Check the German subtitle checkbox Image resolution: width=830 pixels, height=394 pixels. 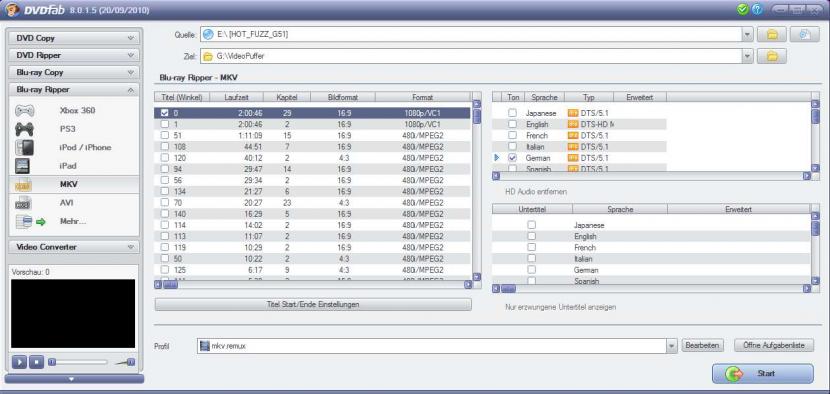pos(531,270)
